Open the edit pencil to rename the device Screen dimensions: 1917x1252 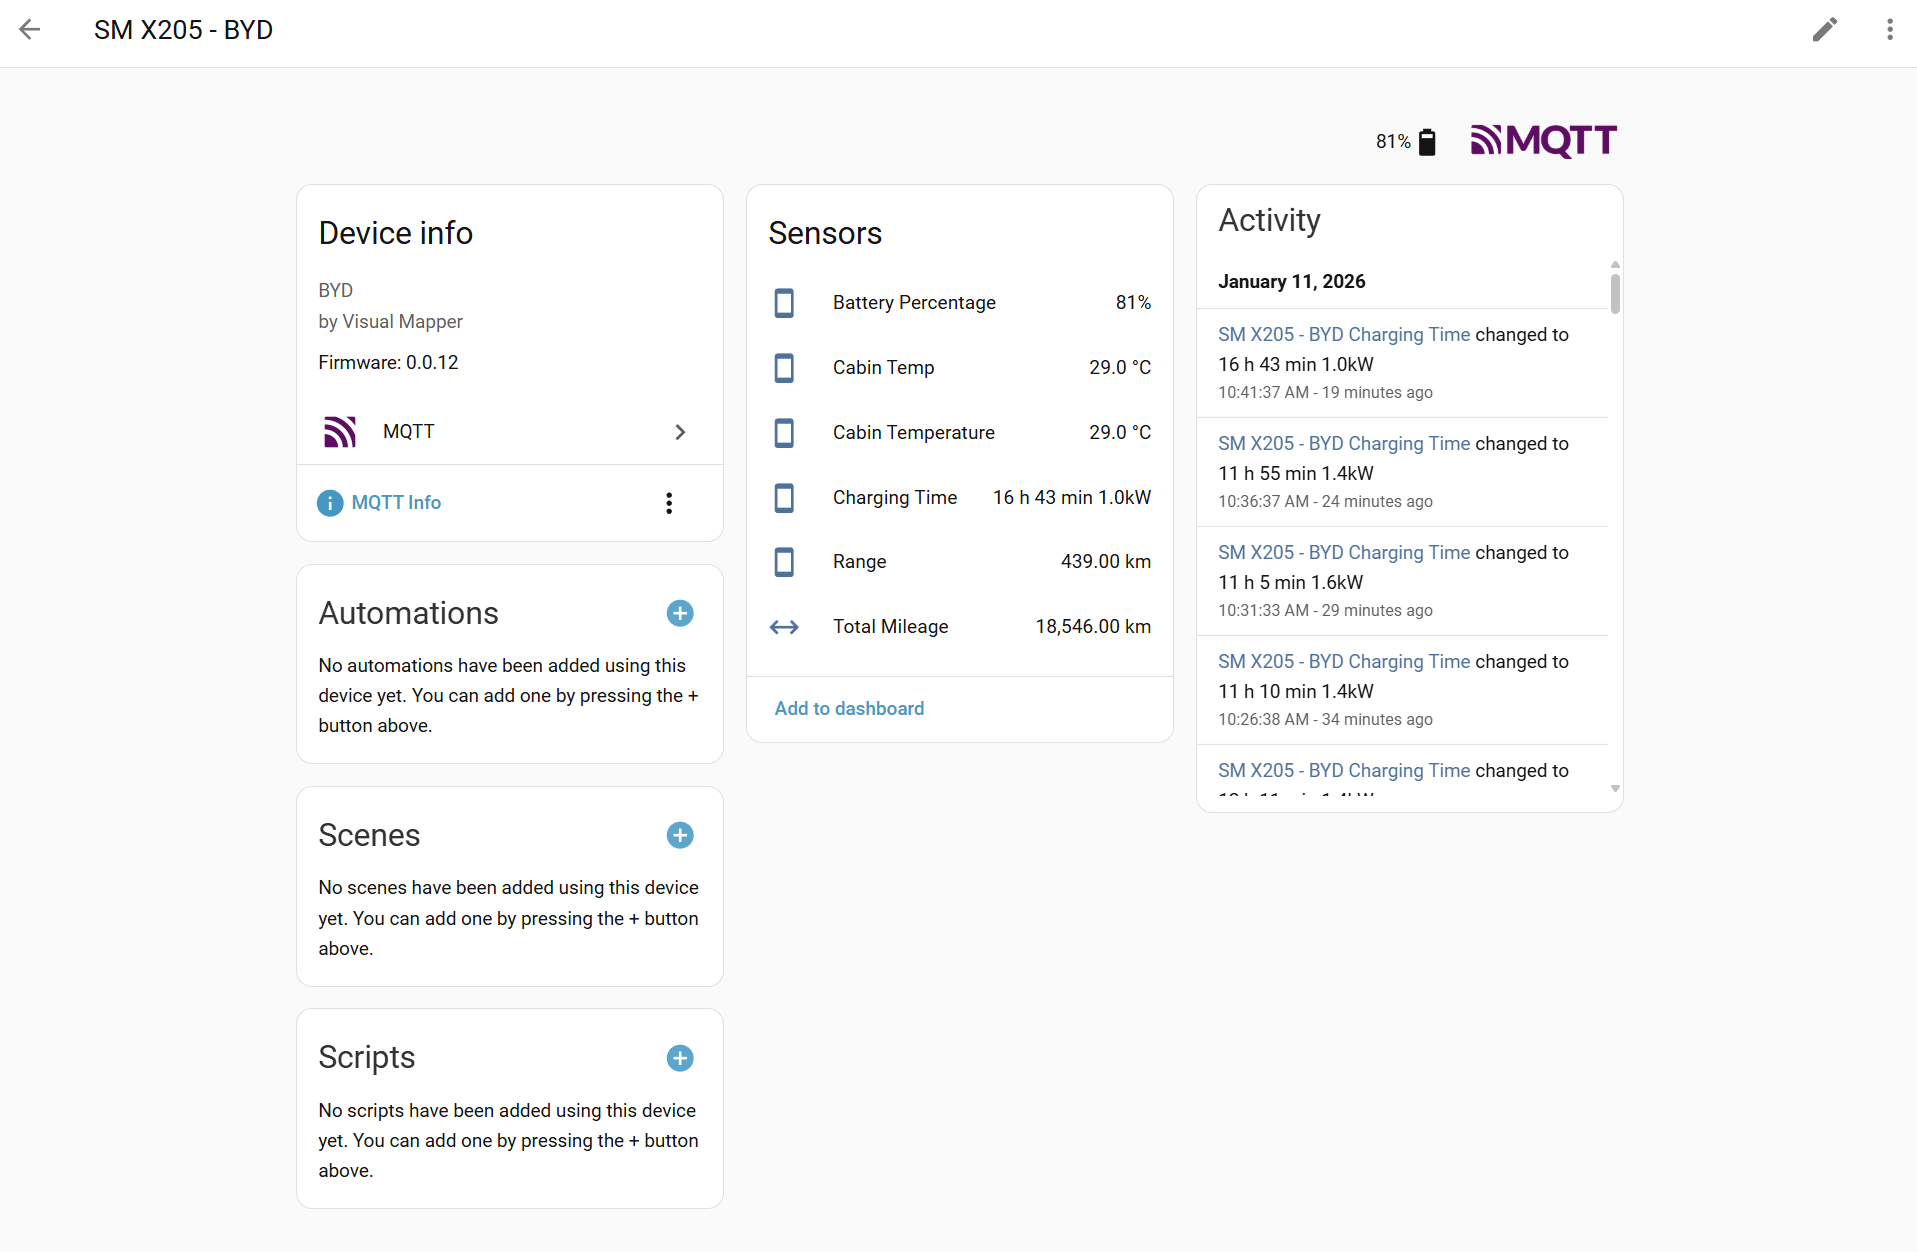1825,30
